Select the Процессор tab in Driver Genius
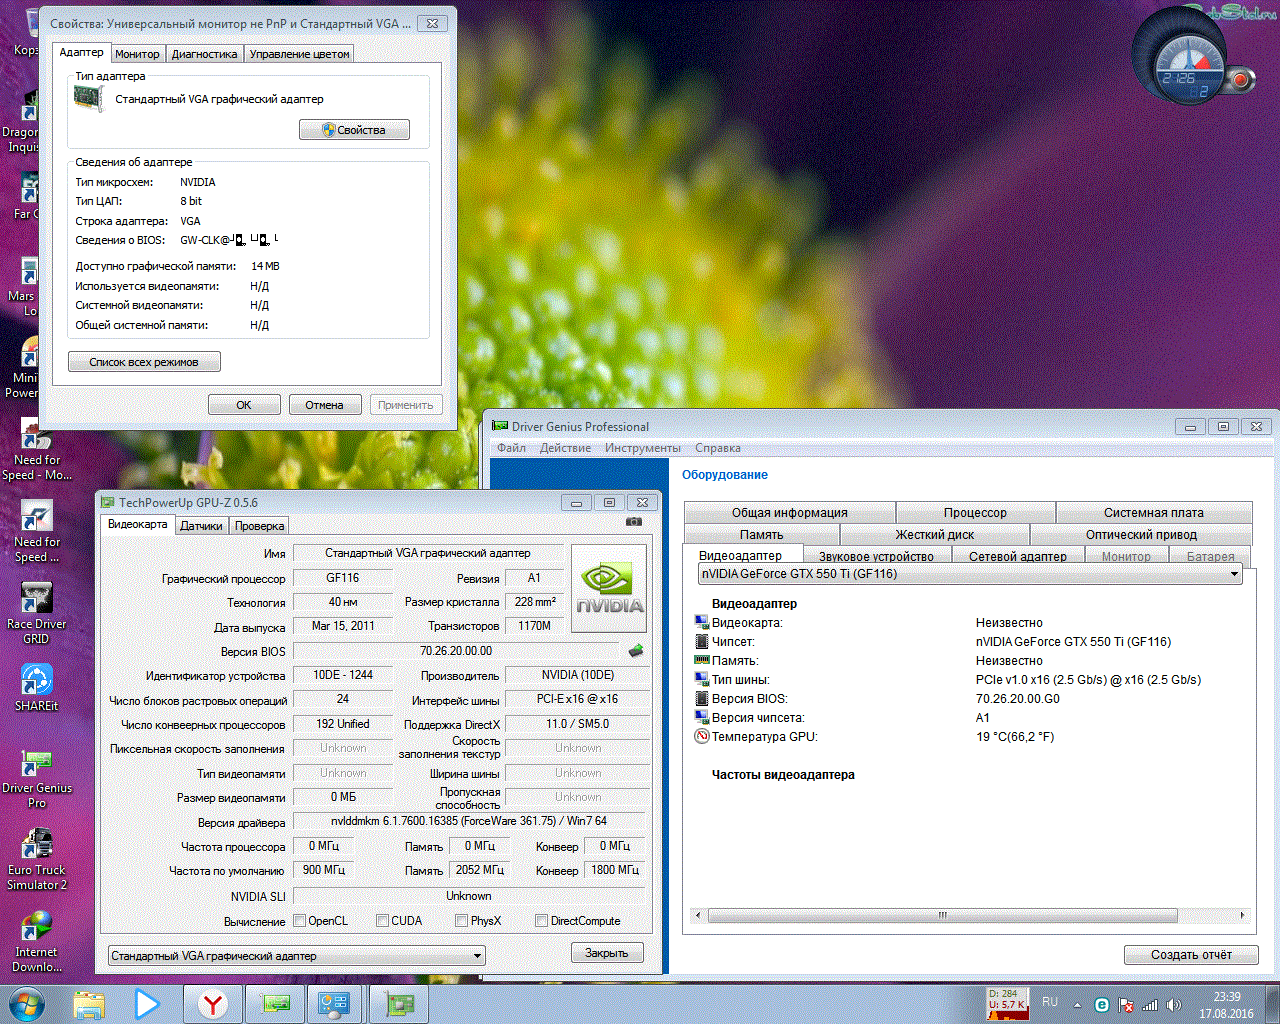 coord(975,512)
